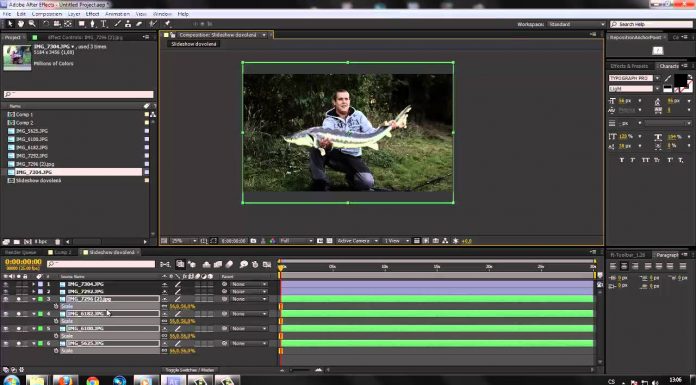
Task: Toggle the draft 3D timeline icon
Action: pyautogui.click(x=192, y=264)
